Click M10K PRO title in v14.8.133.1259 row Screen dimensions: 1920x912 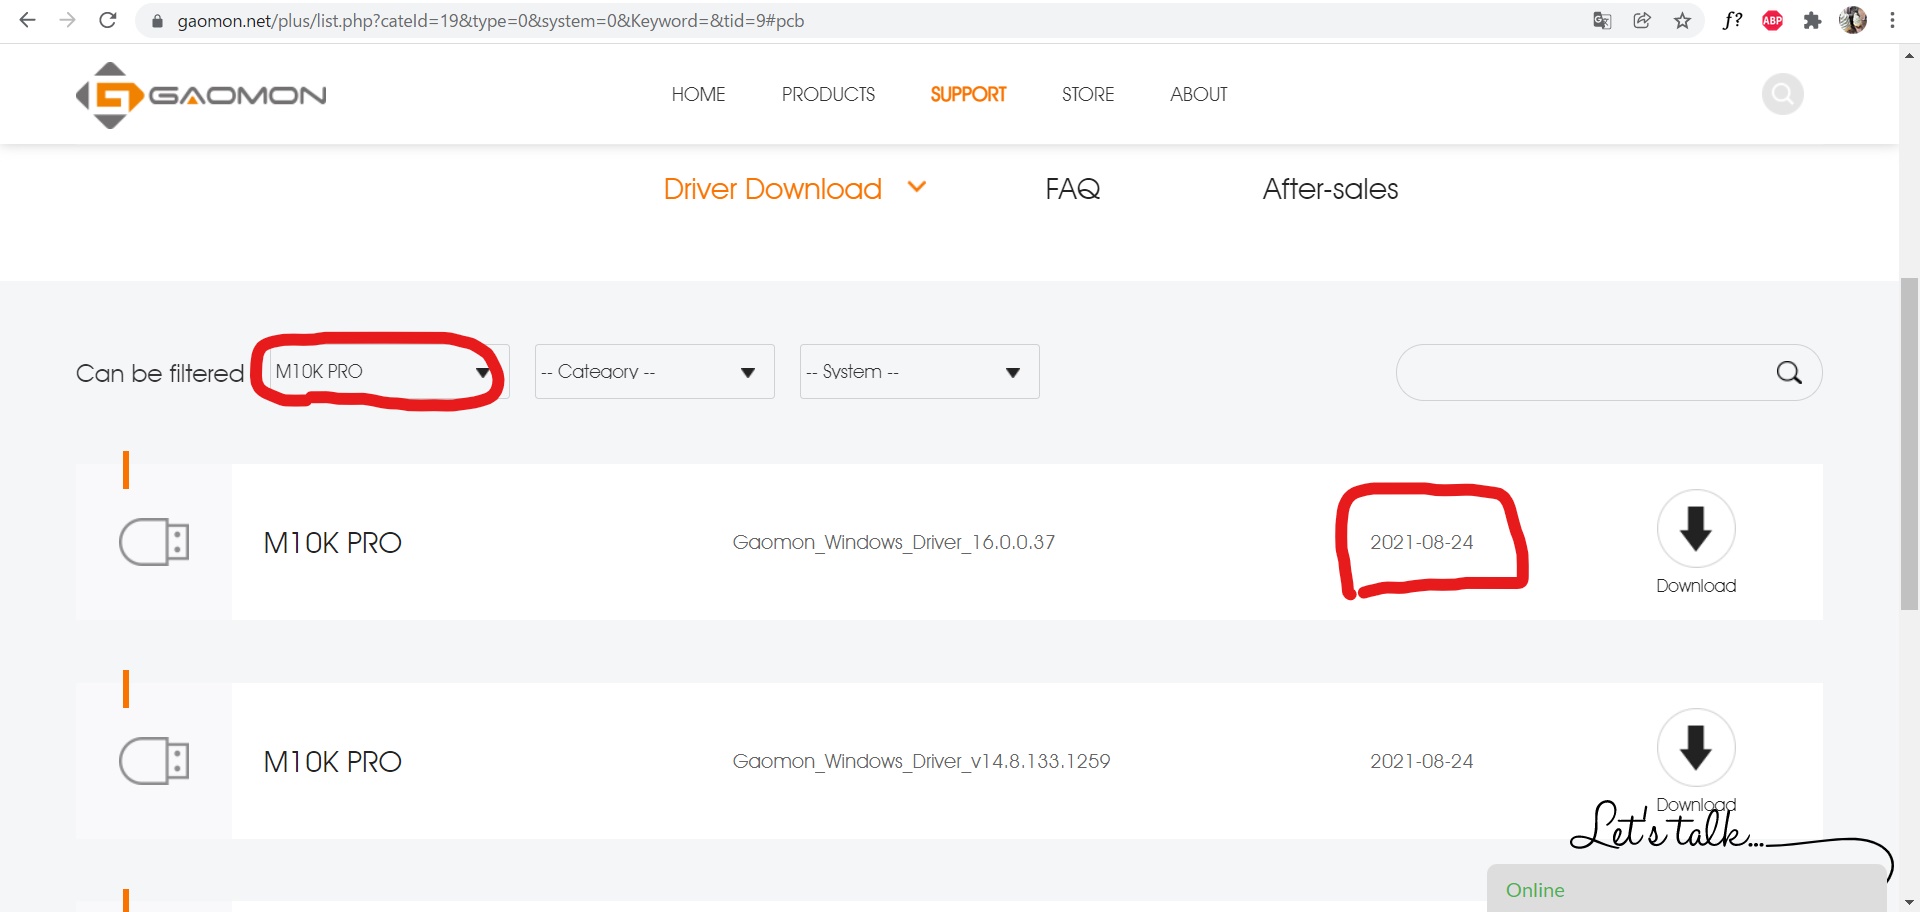pos(332,761)
